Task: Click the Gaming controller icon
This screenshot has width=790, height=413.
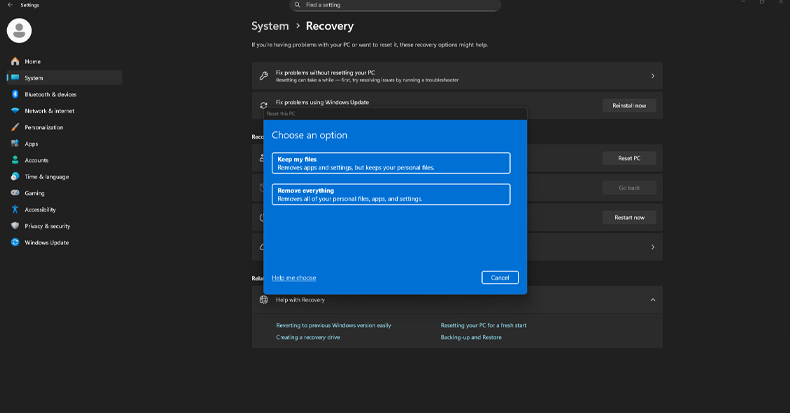Action: click(15, 193)
